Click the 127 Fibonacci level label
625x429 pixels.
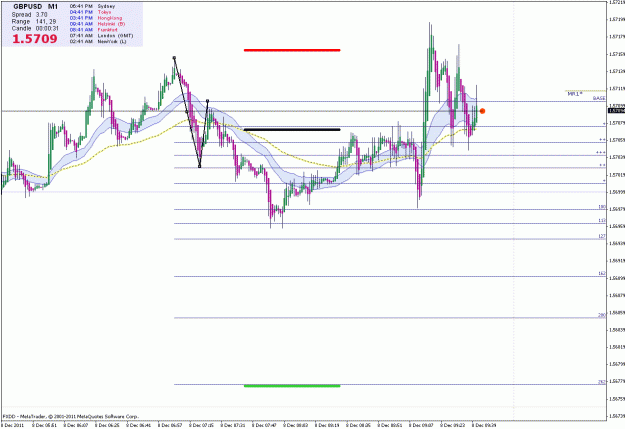[602, 236]
